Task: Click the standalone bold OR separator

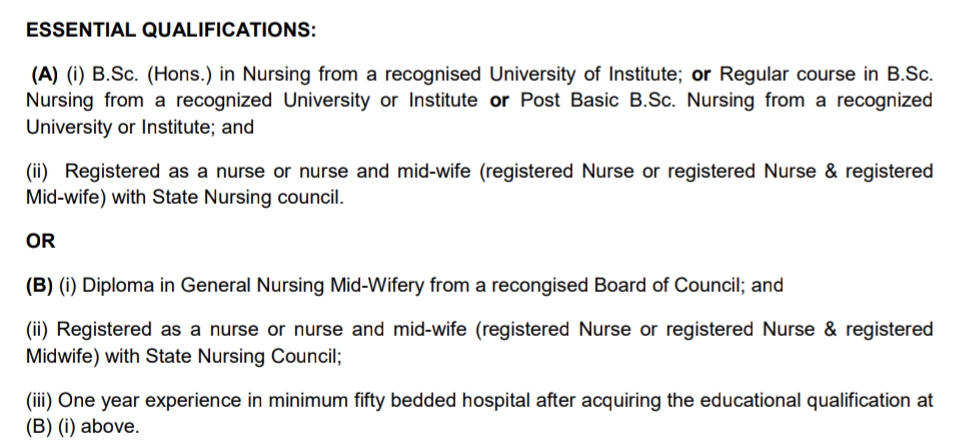Action: click(40, 241)
